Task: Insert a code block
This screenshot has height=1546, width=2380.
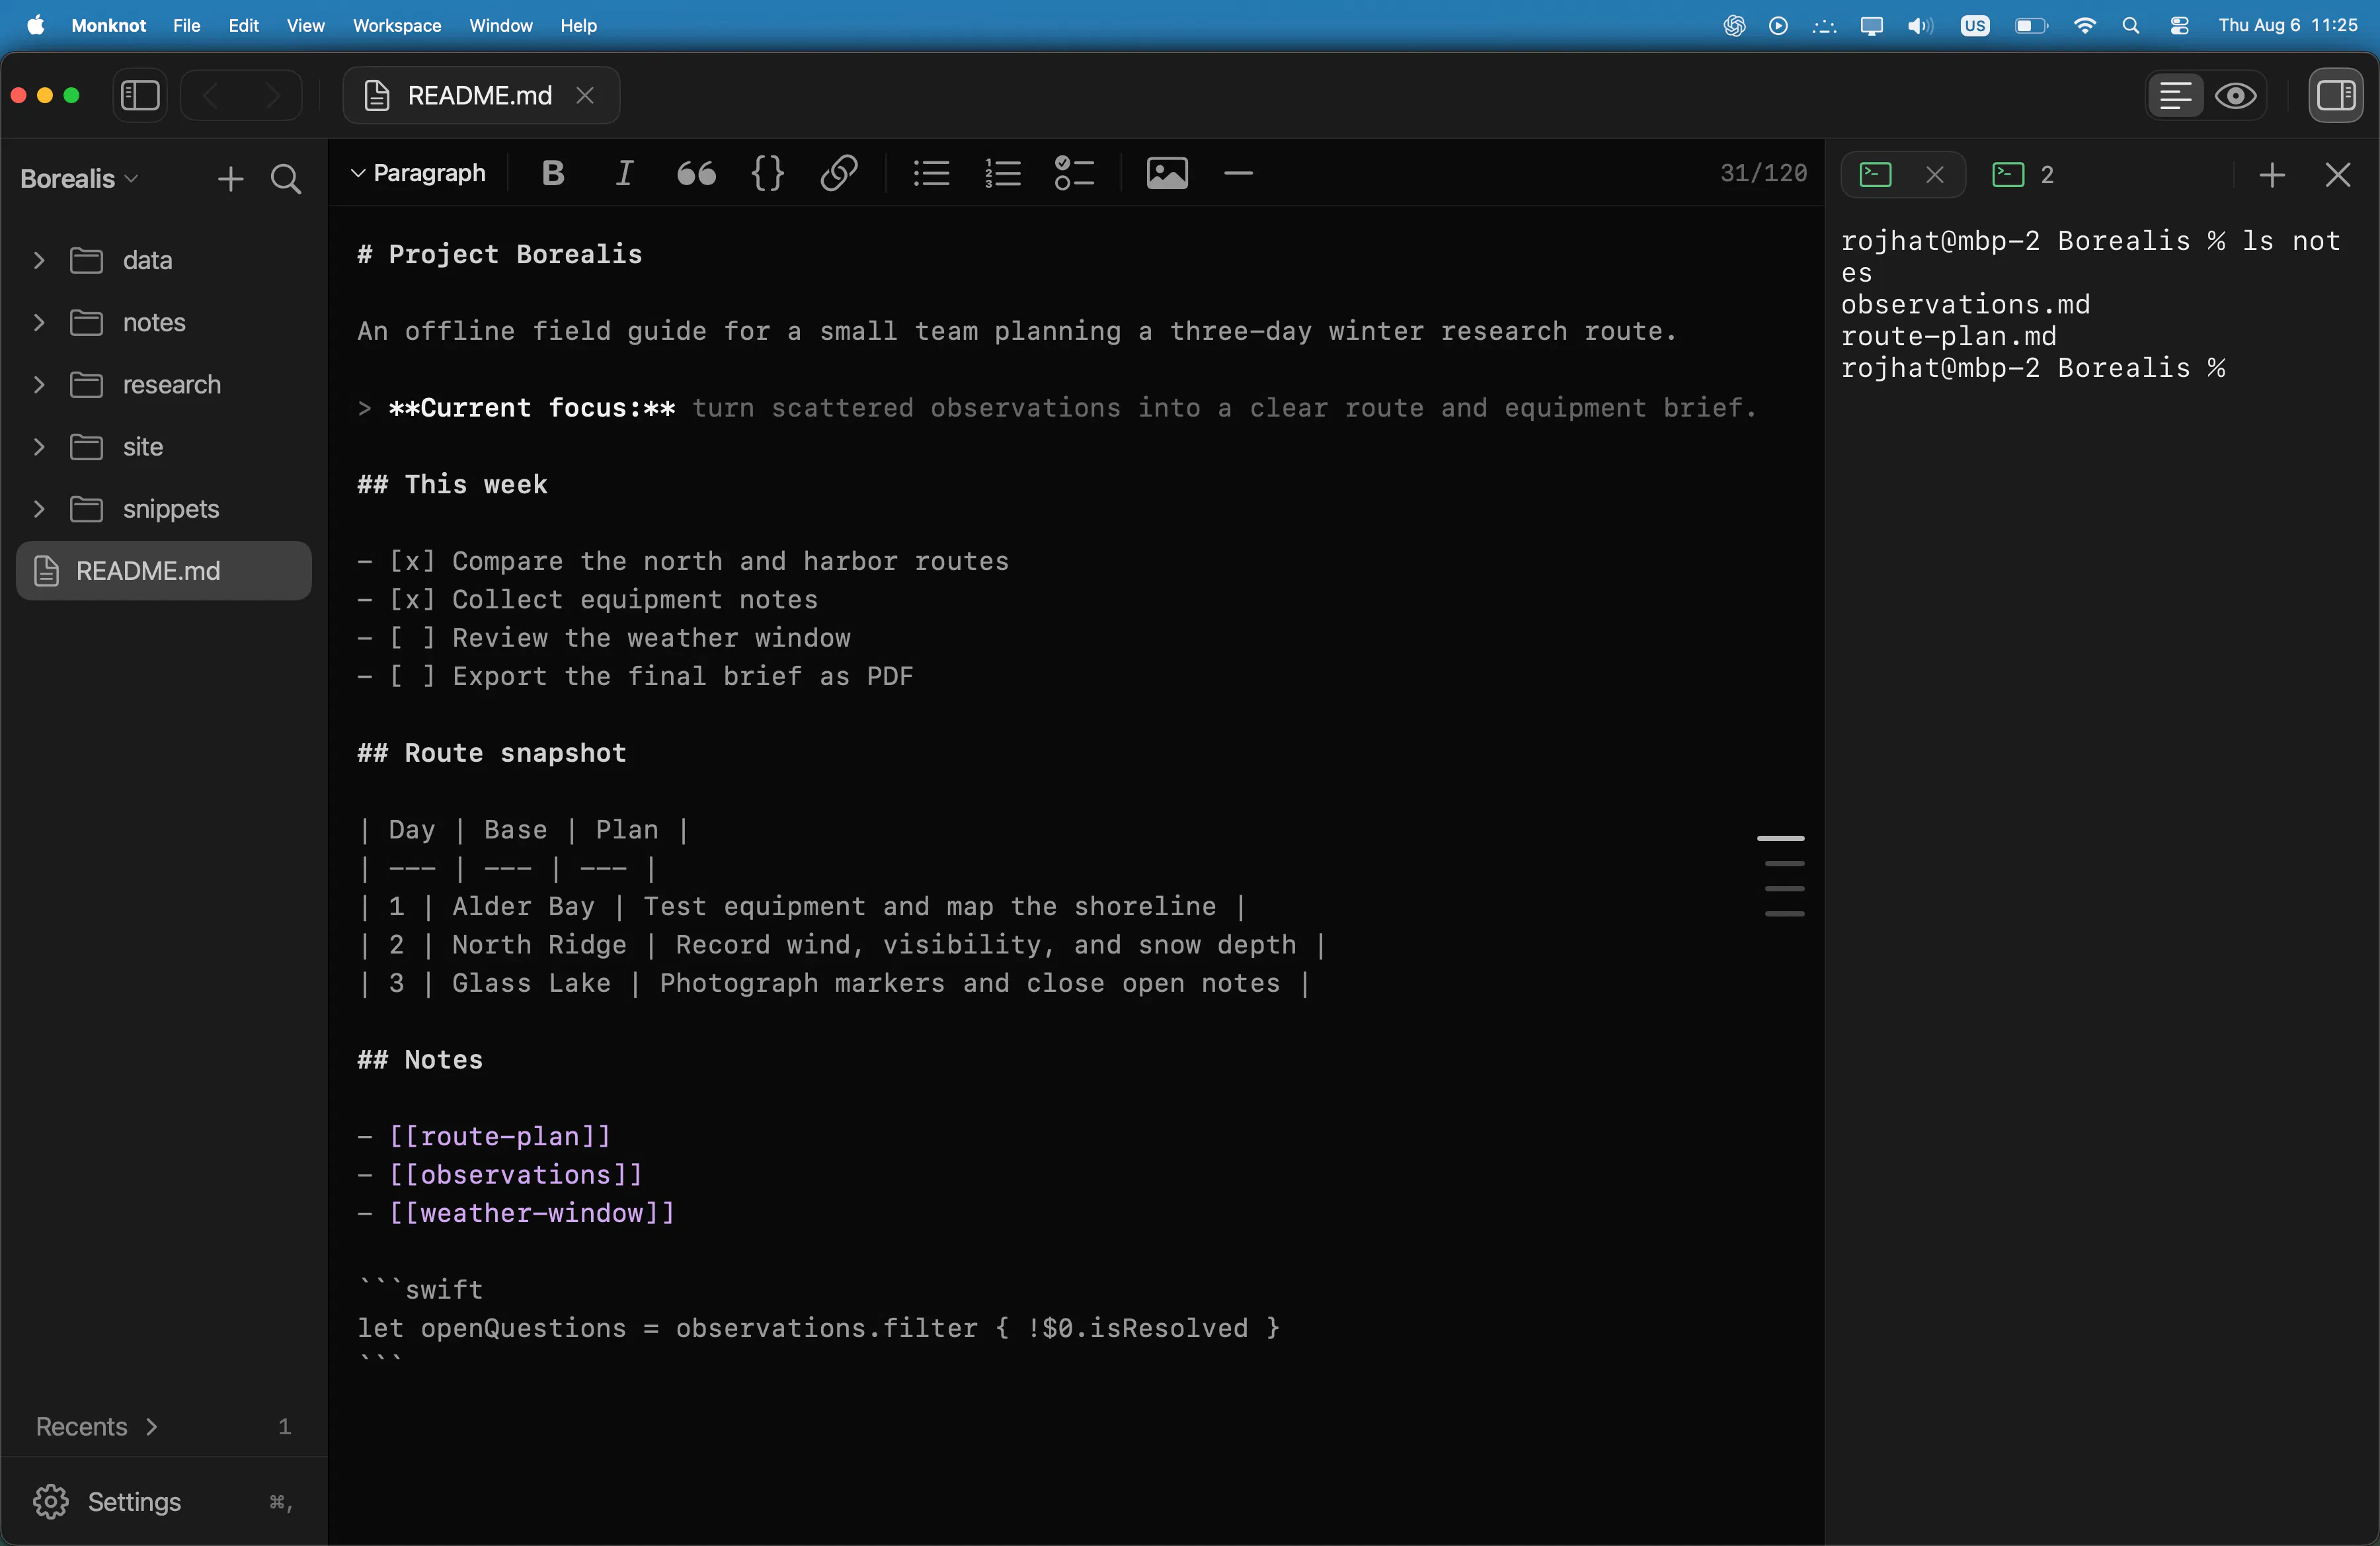Action: pyautogui.click(x=768, y=173)
